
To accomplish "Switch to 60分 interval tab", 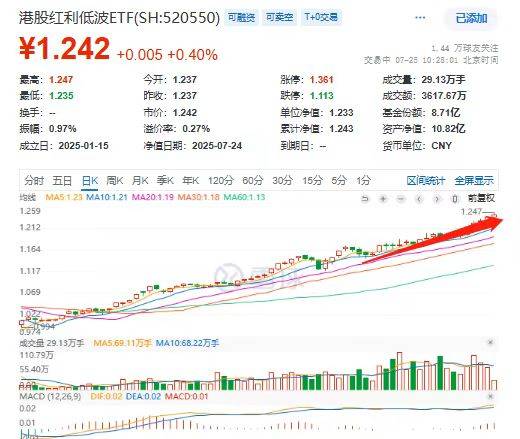I will coord(252,181).
